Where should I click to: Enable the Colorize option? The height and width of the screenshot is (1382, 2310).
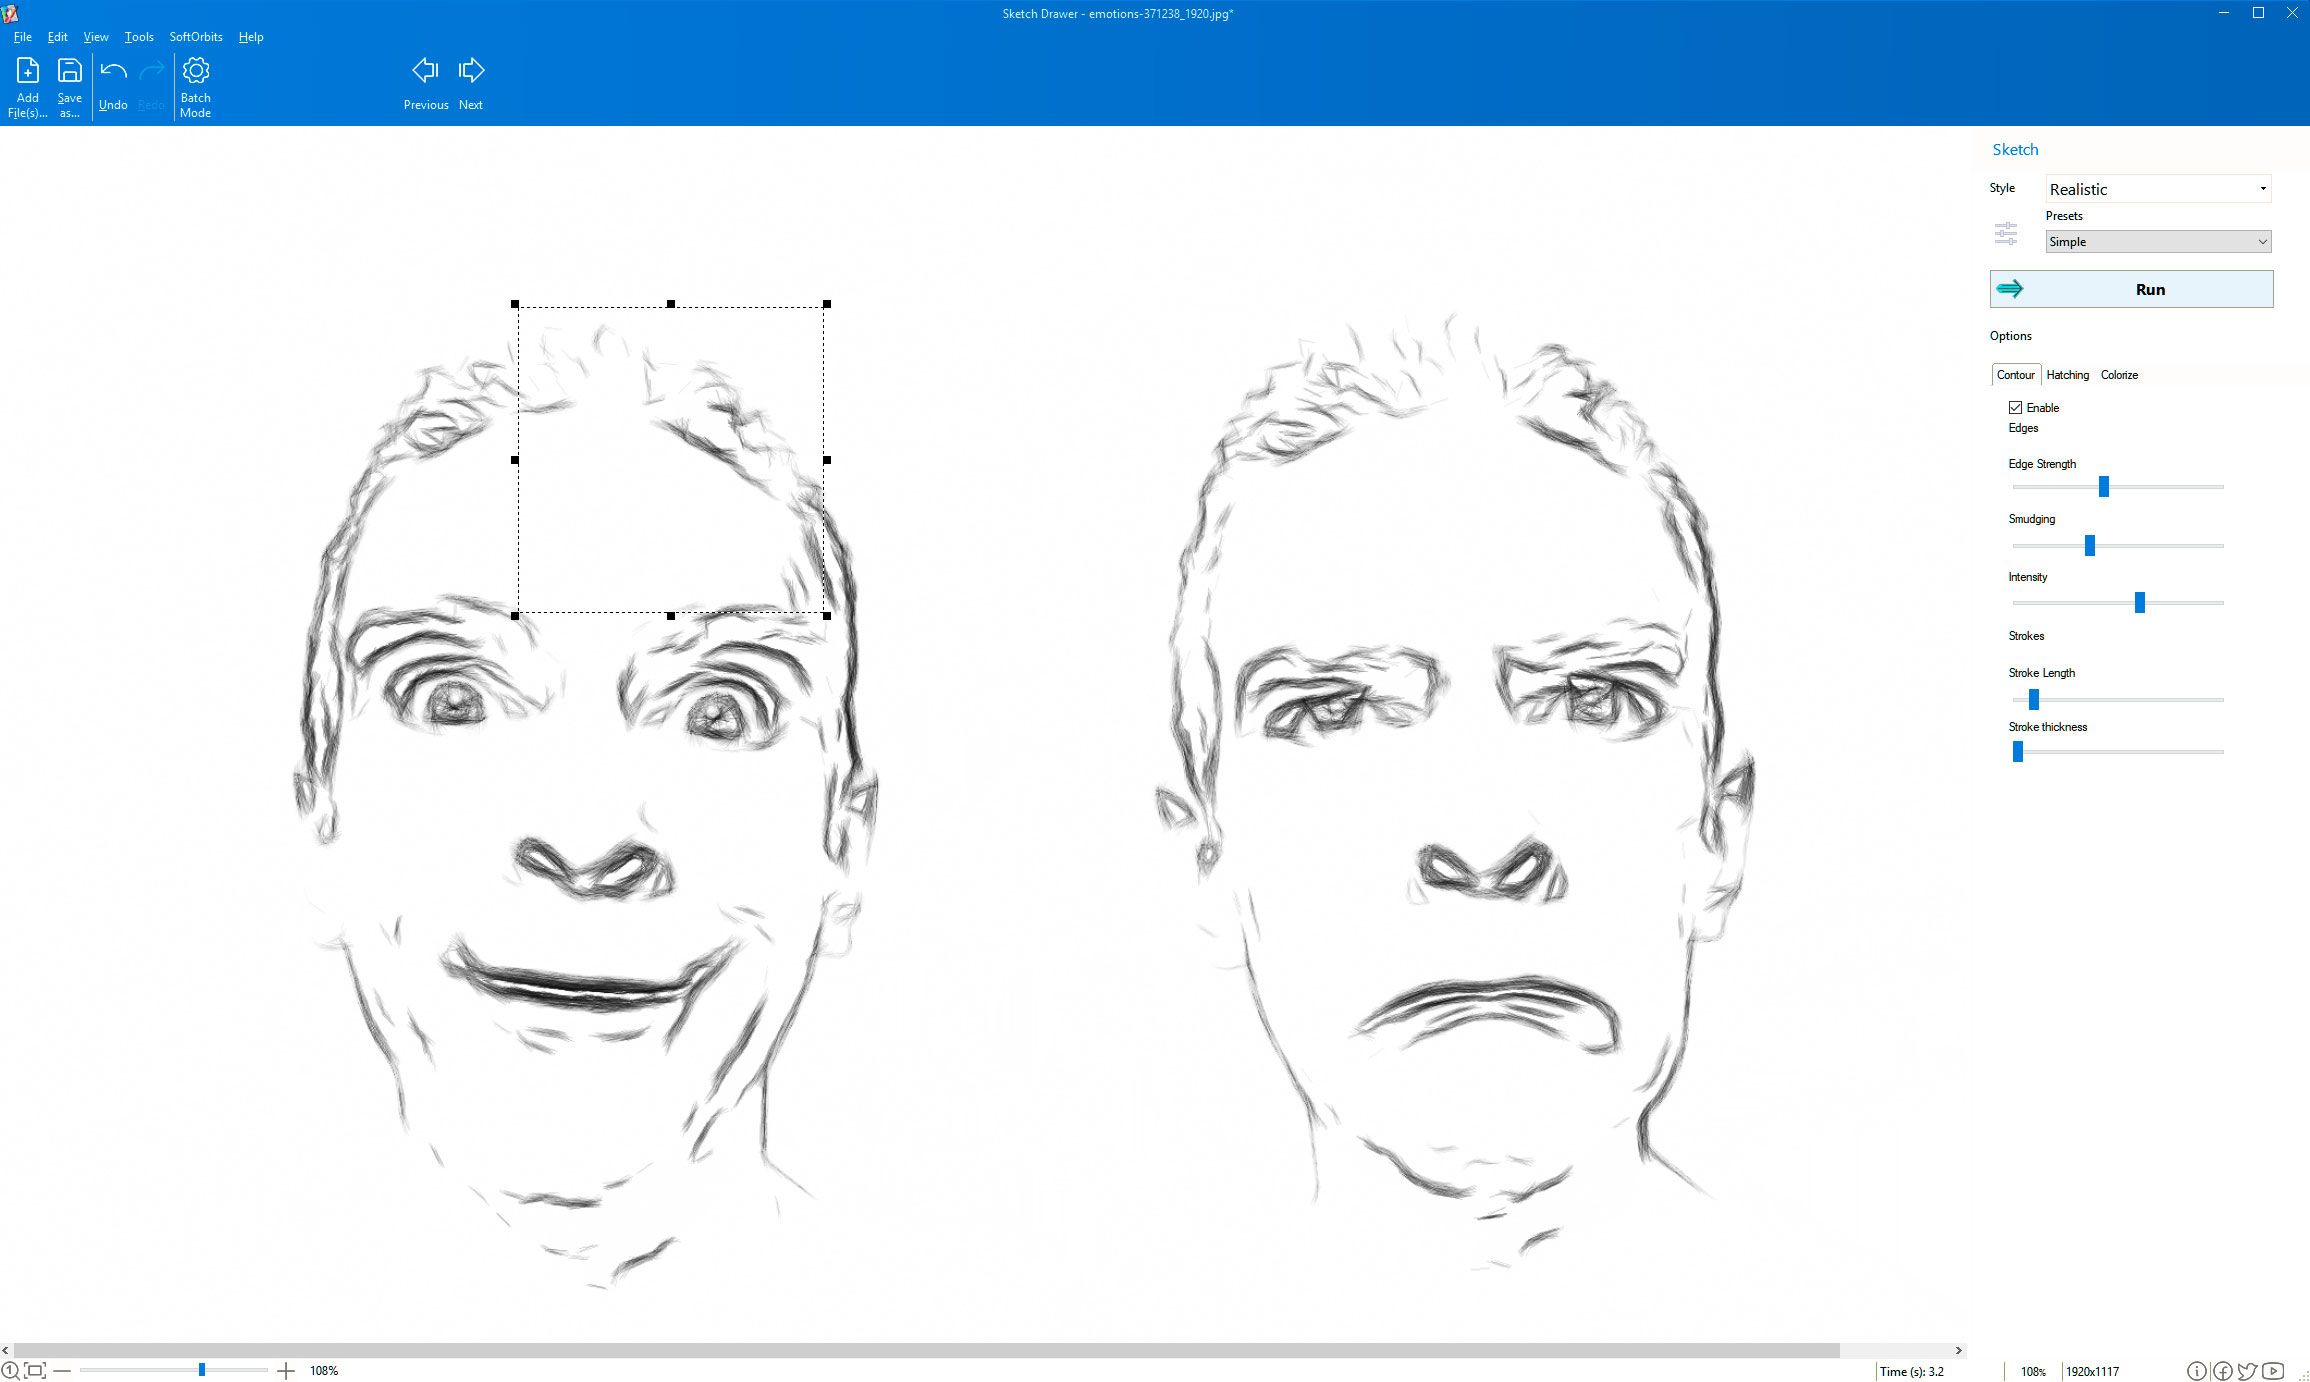[2119, 375]
